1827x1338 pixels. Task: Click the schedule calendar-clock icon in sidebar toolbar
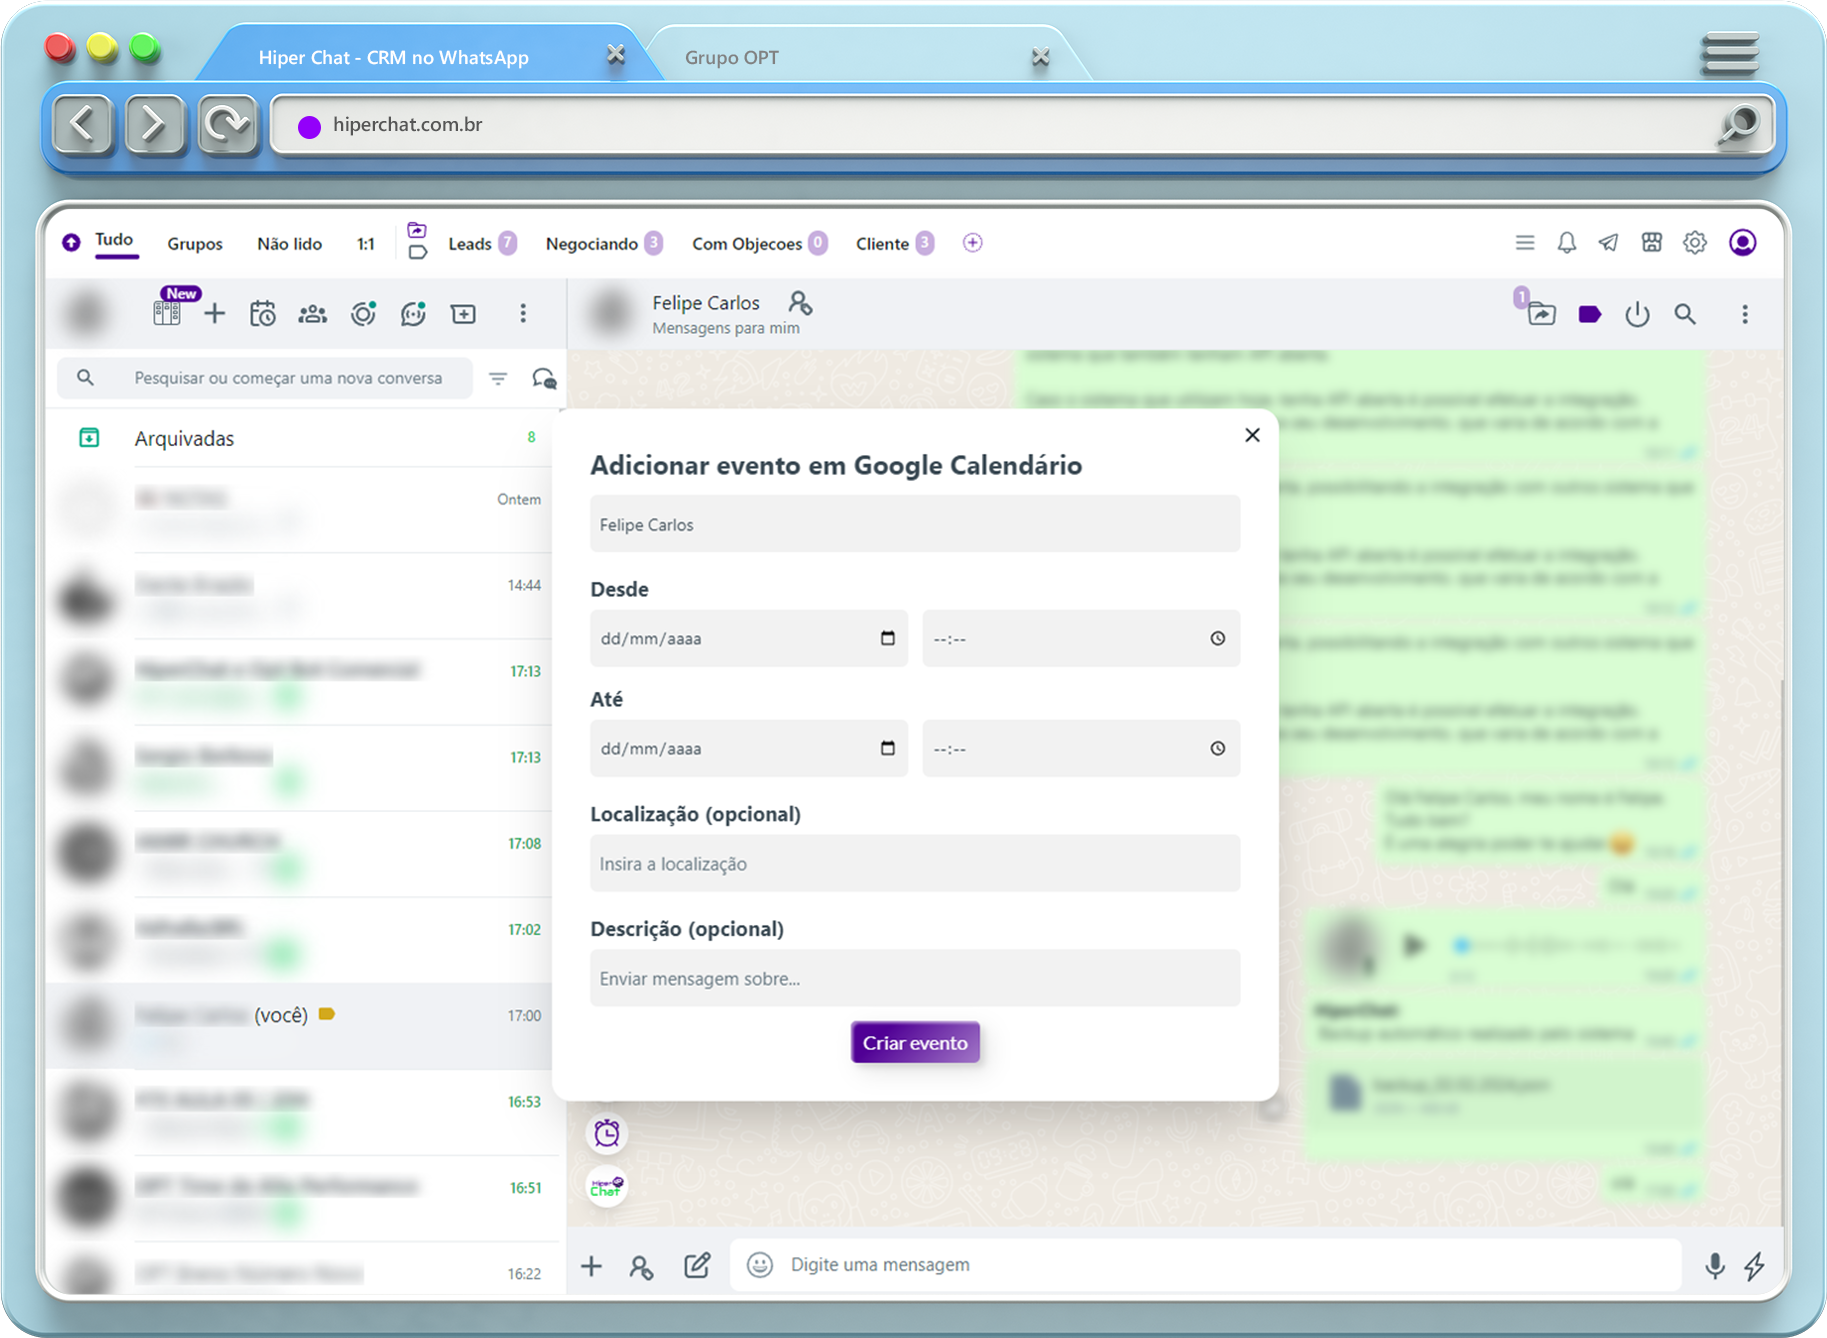click(x=263, y=314)
